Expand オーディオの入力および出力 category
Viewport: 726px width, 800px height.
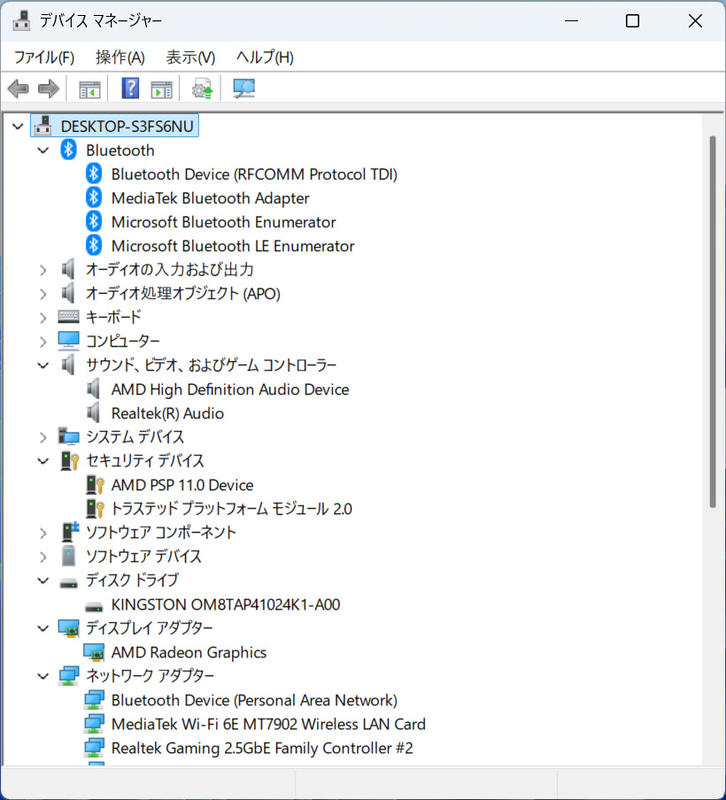tap(43, 270)
